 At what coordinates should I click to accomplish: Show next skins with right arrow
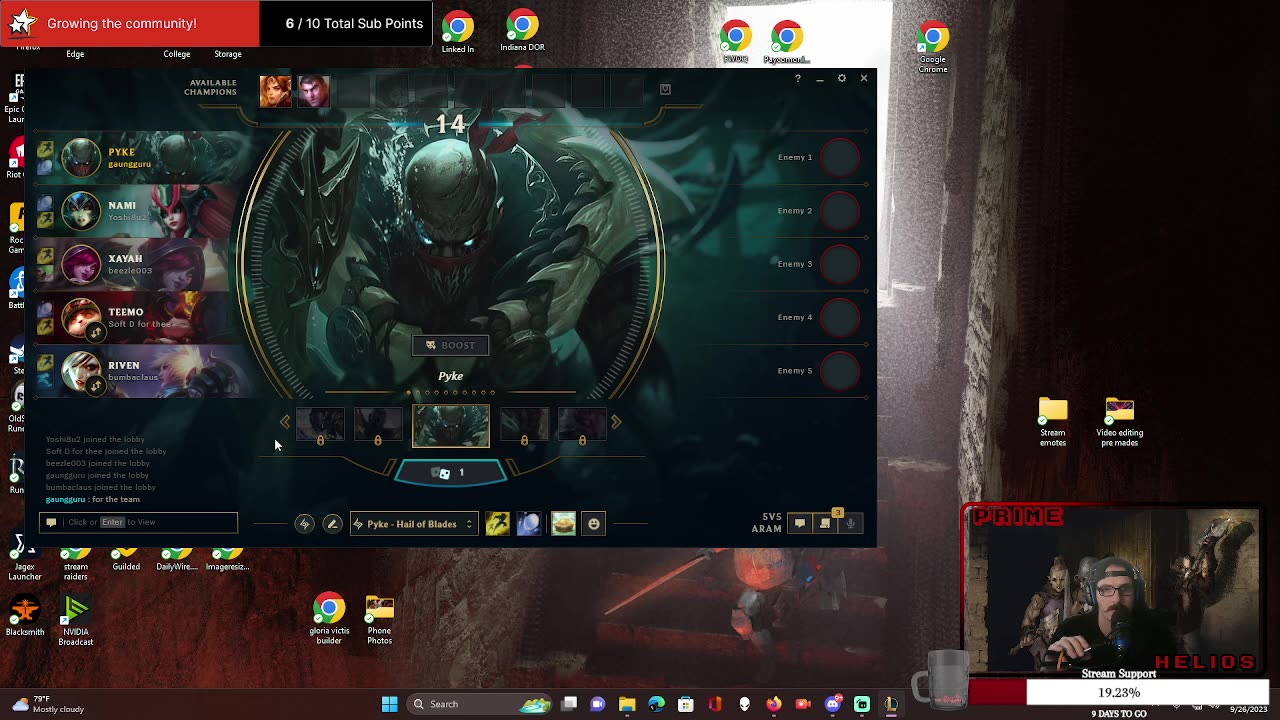click(616, 422)
